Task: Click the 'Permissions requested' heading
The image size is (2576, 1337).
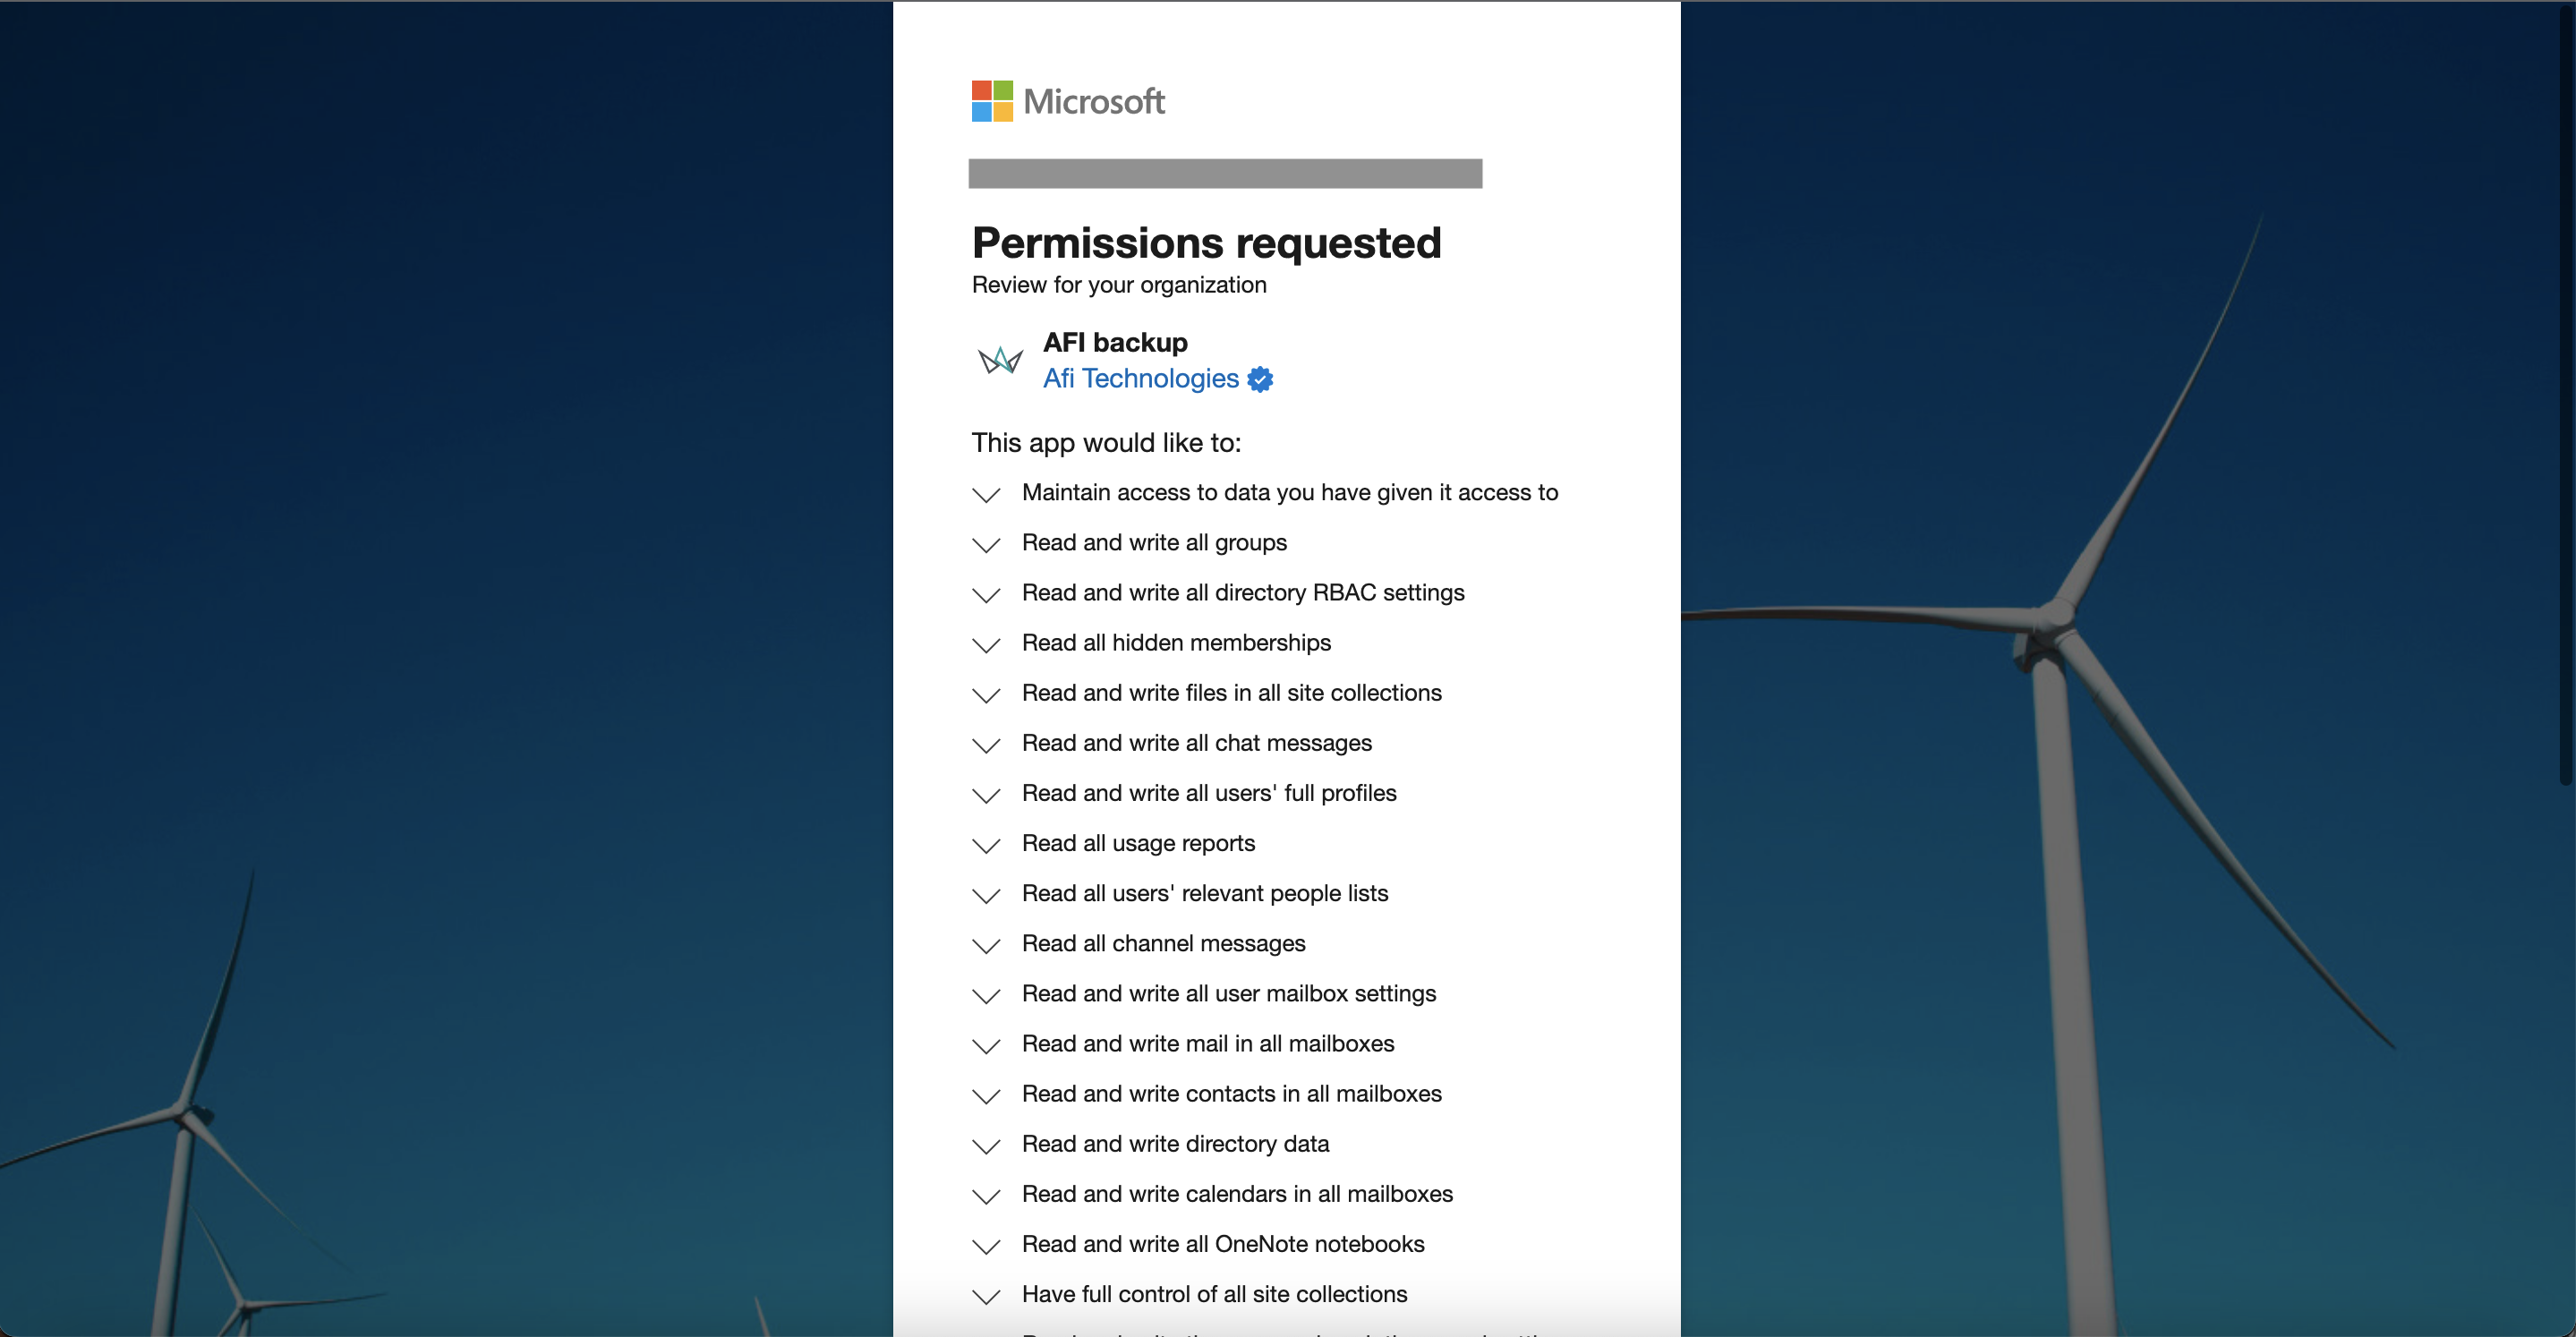Action: (x=1206, y=243)
